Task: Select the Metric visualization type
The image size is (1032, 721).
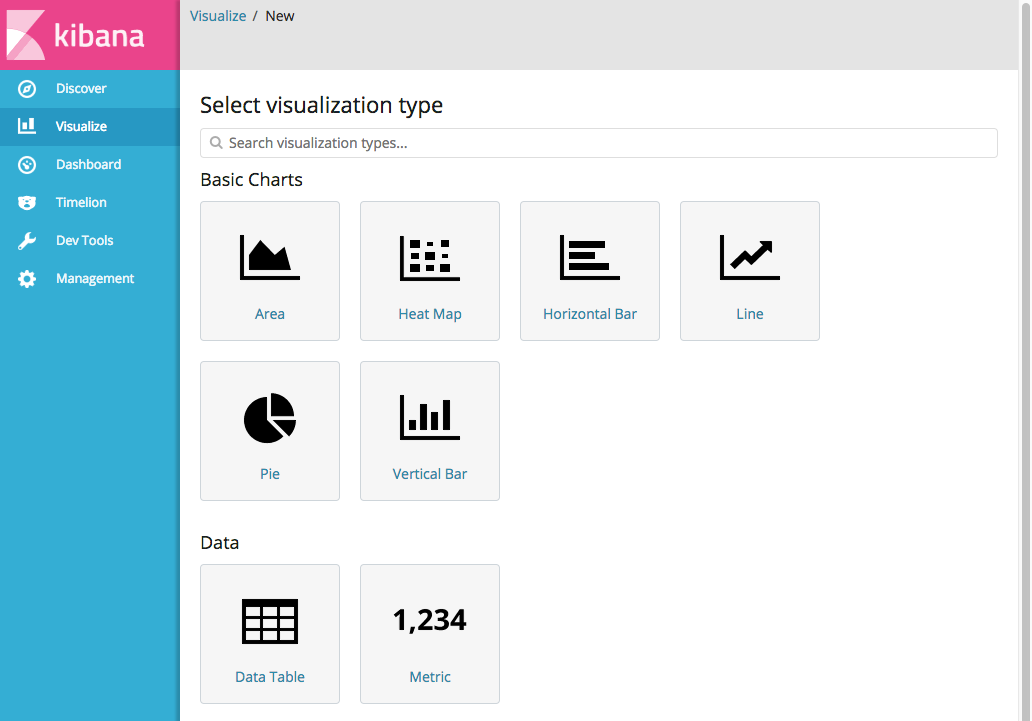Action: [x=430, y=633]
